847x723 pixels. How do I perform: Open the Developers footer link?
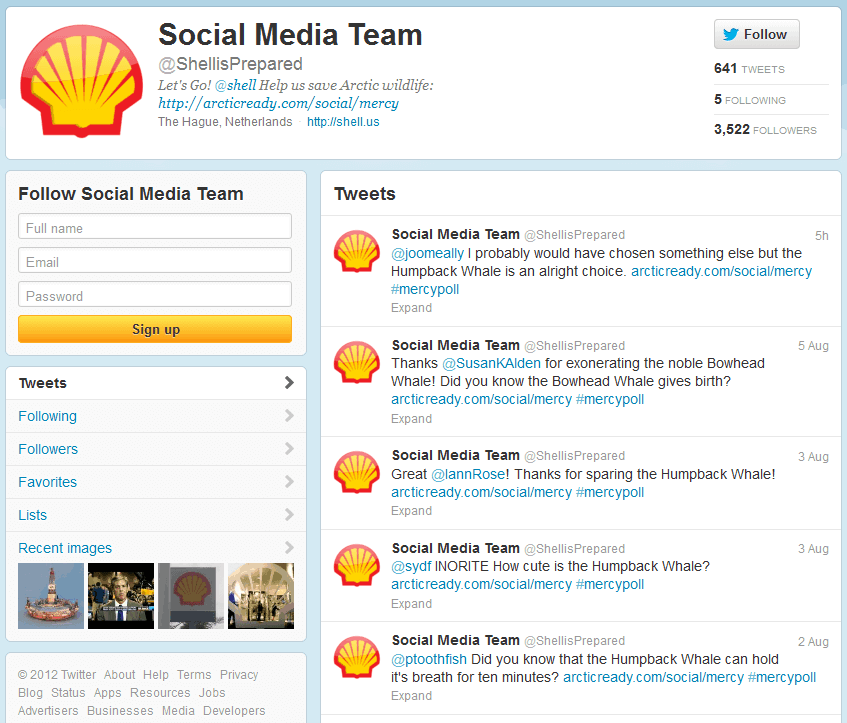234,711
